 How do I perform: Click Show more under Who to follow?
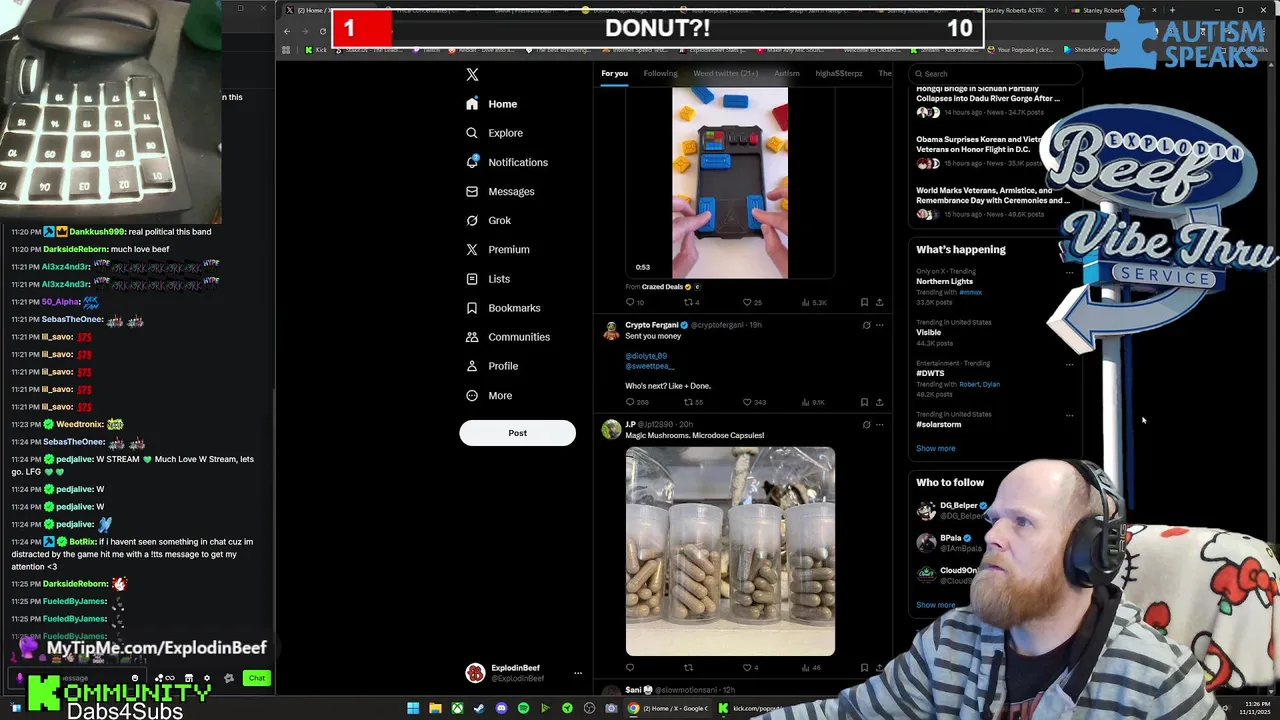pos(935,605)
